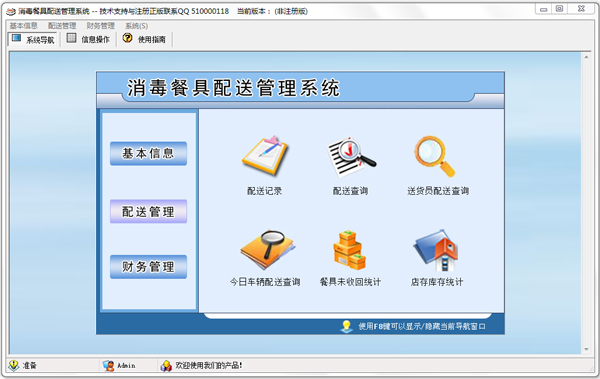Minimize the application window
Viewport: 600px width, 379px height.
[543, 9]
